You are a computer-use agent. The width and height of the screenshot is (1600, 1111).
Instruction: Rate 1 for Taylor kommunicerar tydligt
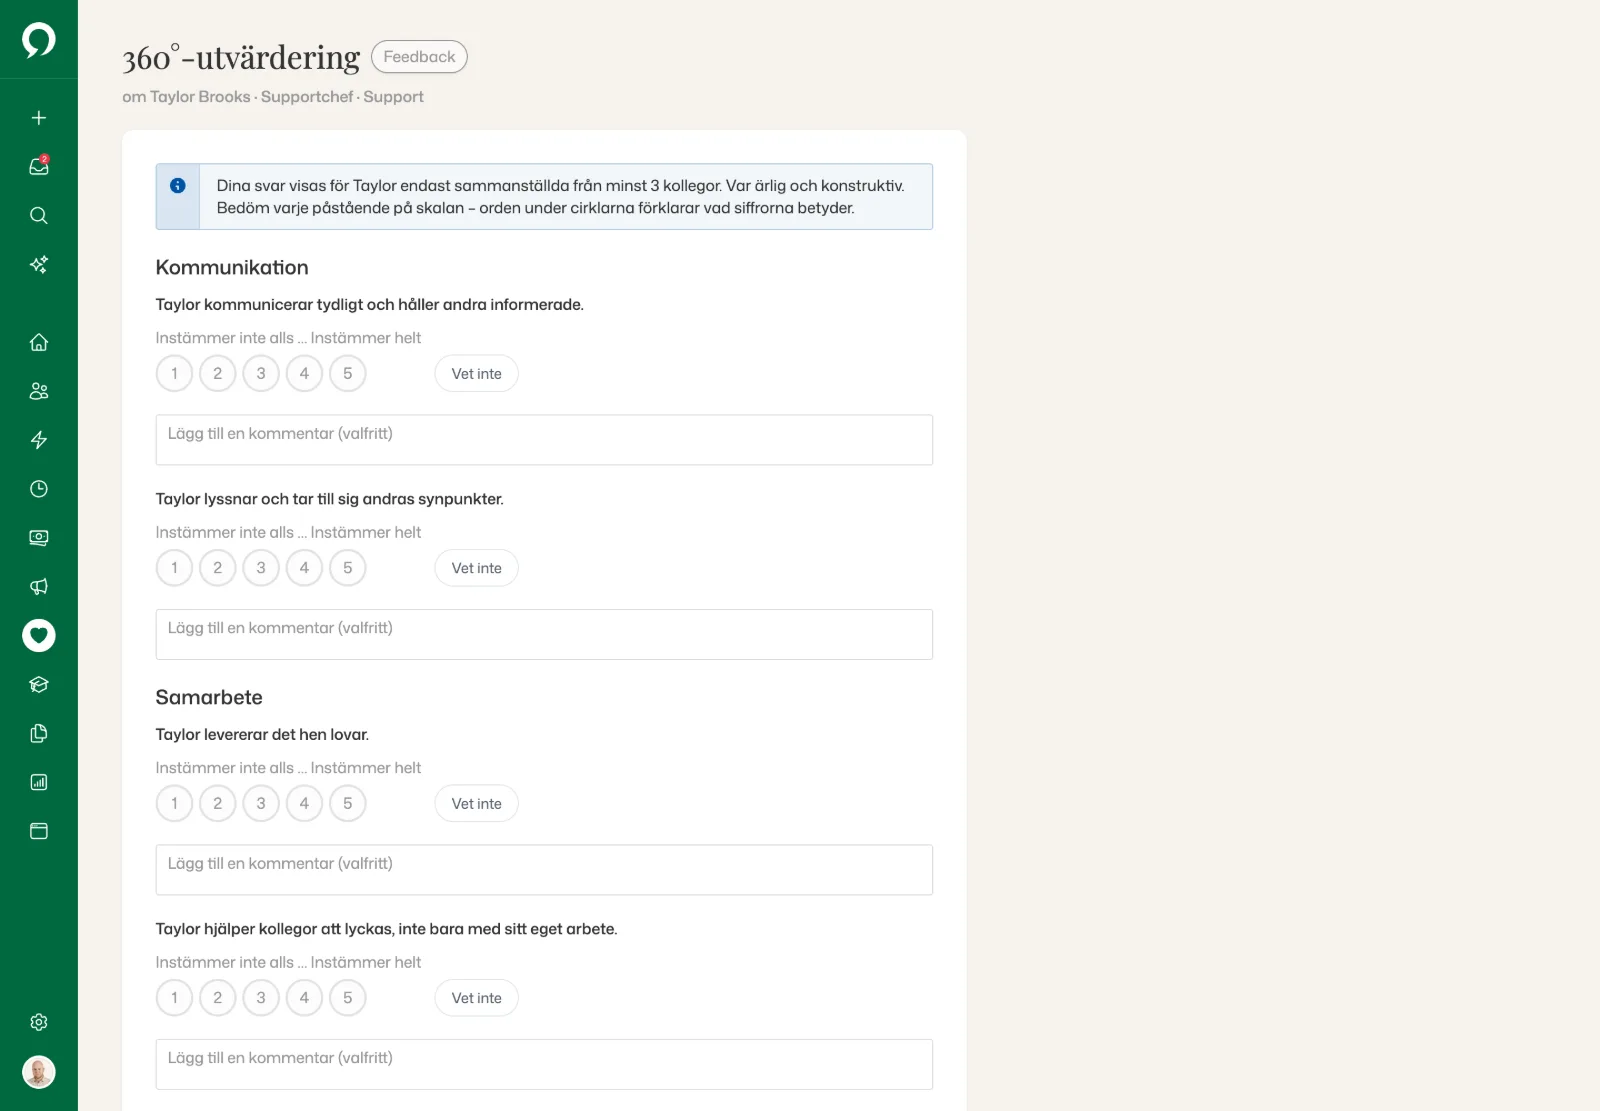click(174, 373)
